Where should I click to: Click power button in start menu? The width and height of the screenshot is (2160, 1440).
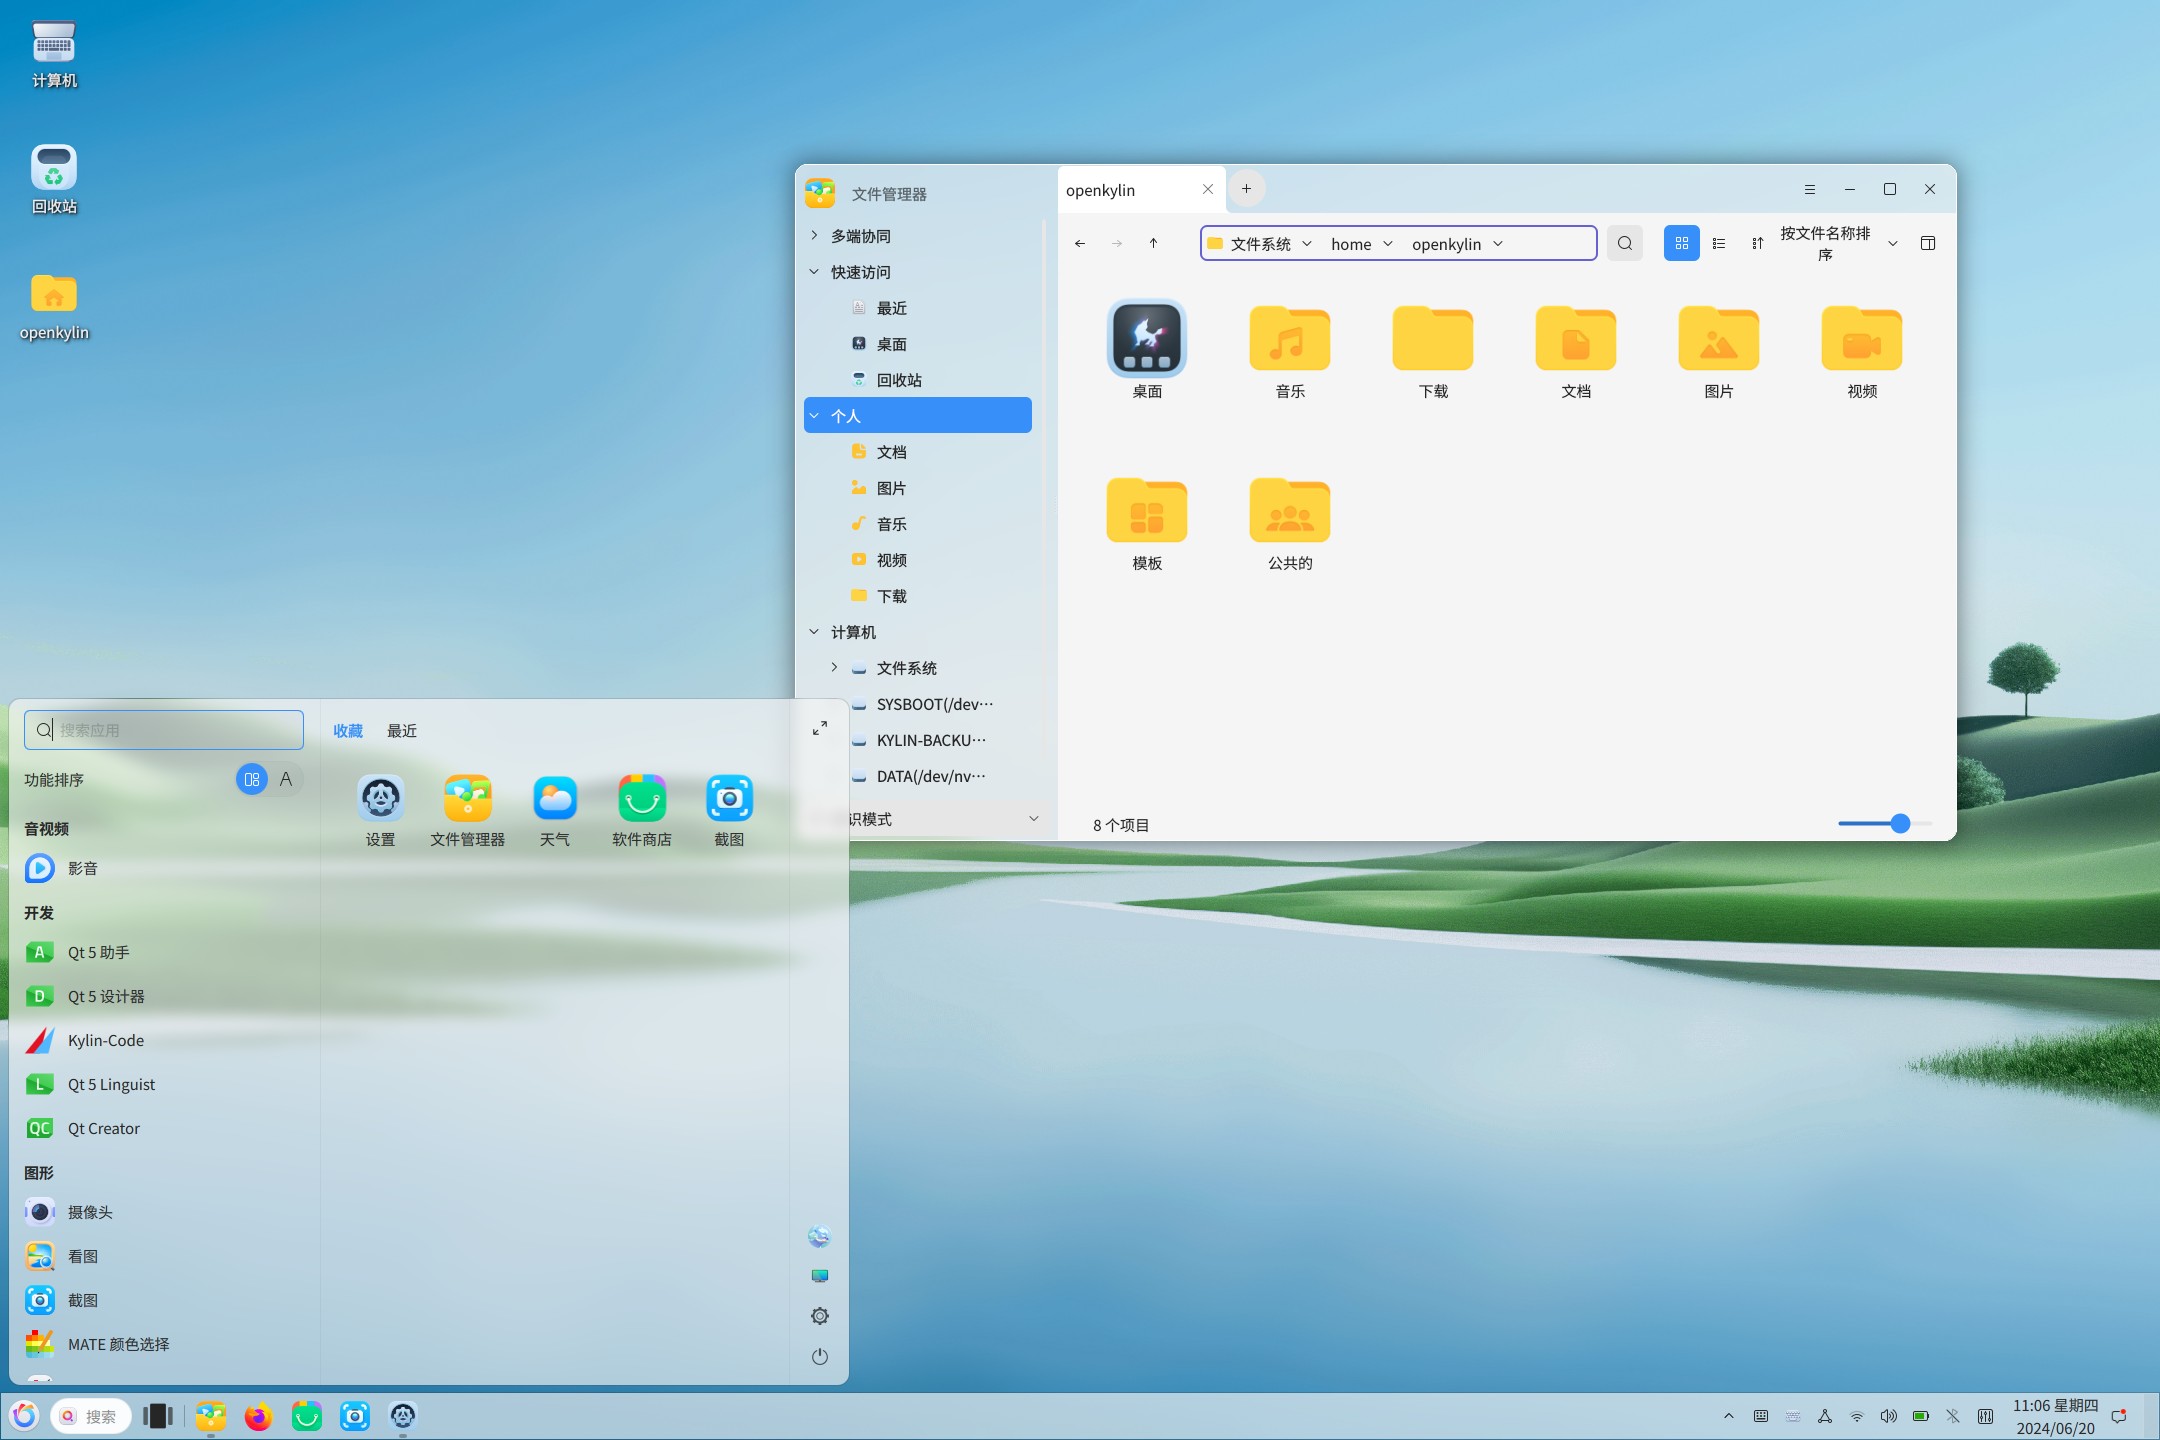[820, 1356]
